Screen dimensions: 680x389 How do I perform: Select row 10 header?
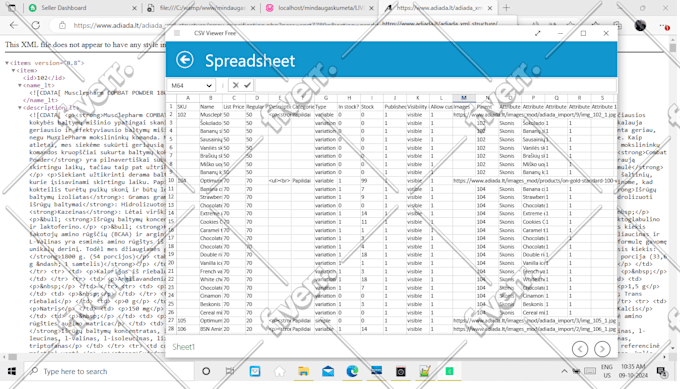point(171,180)
